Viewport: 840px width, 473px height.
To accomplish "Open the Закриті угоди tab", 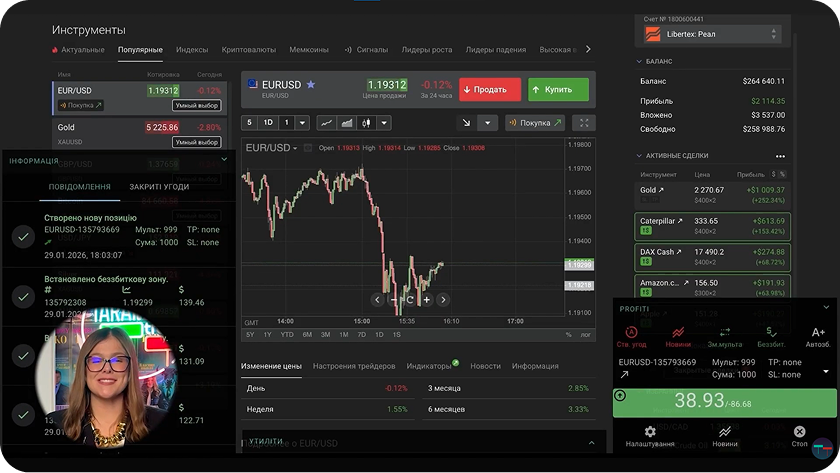I will pyautogui.click(x=159, y=187).
